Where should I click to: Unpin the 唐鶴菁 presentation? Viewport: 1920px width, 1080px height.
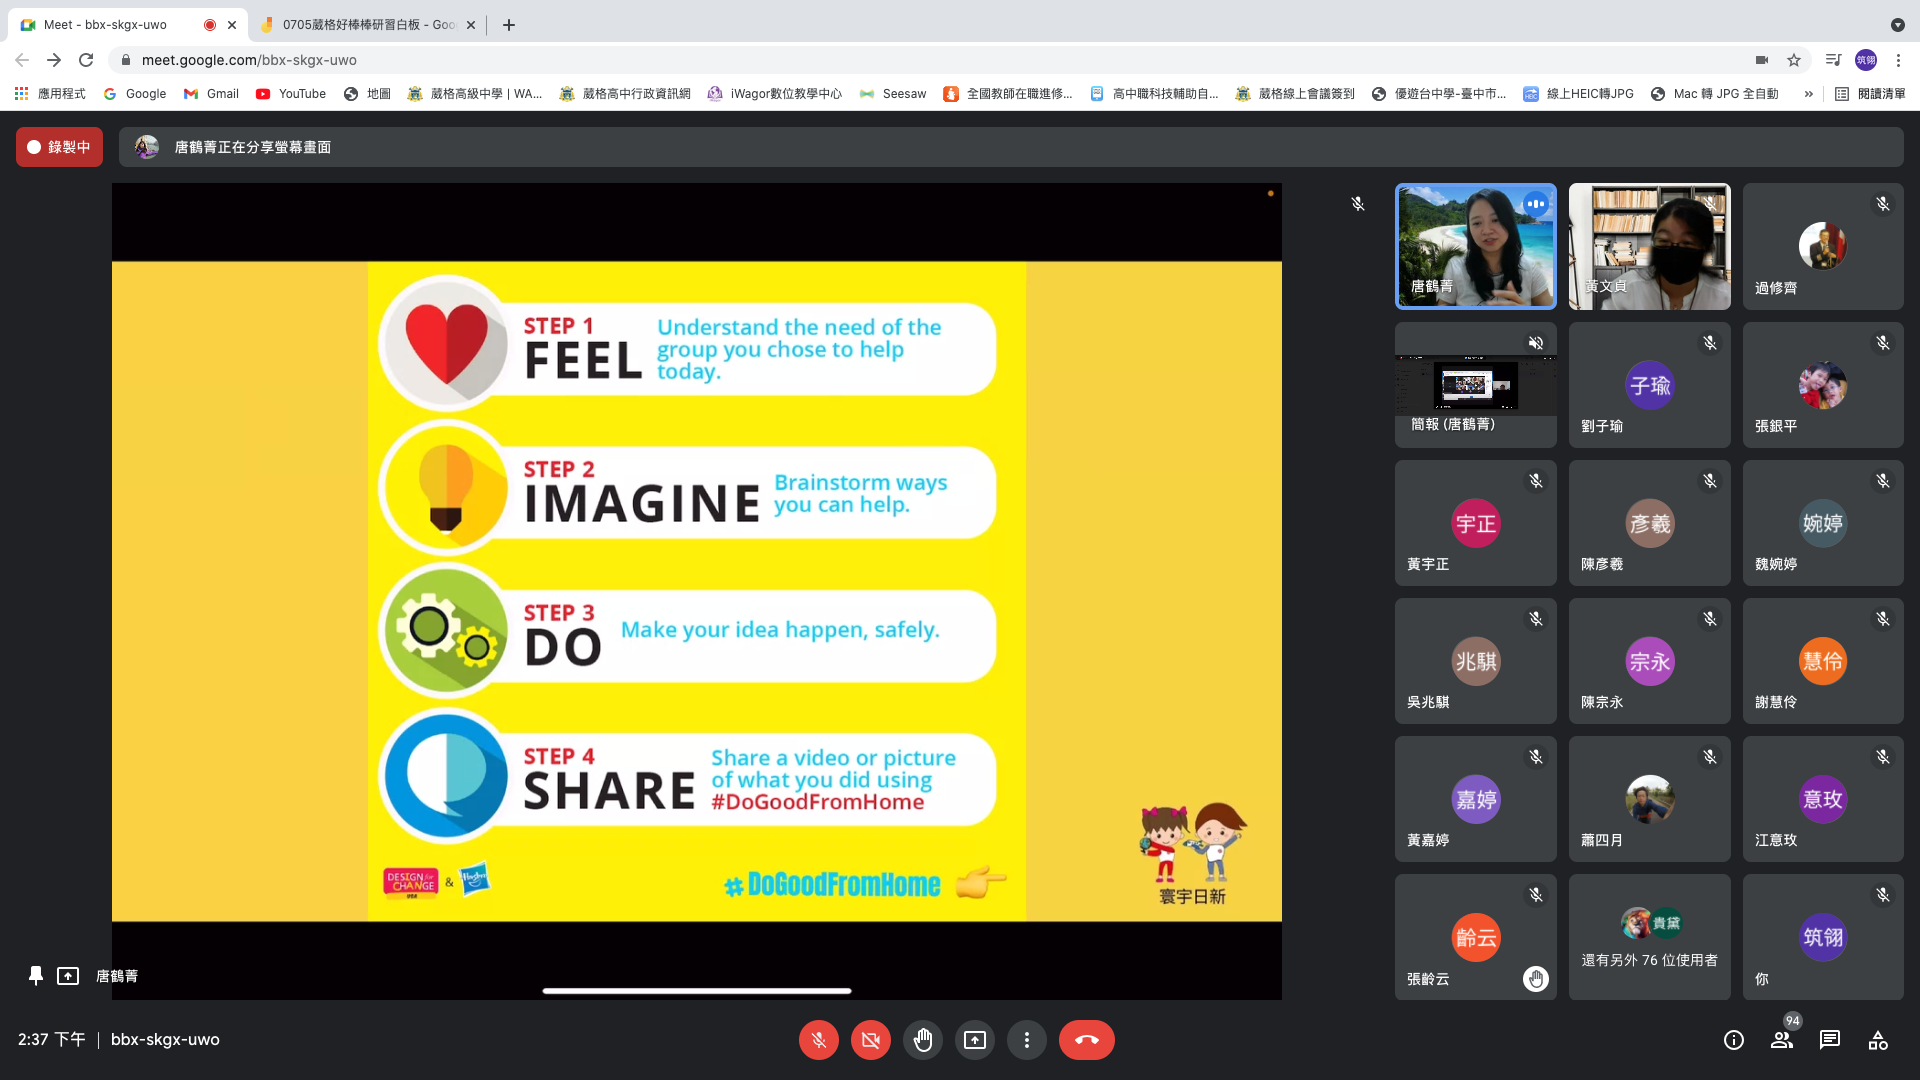pyautogui.click(x=36, y=975)
